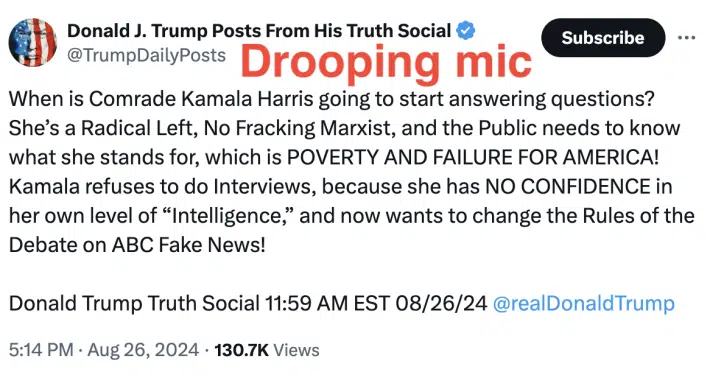Open the Donald J. Trump Posts profile name
Screen dimensions: 710x375
[x=259, y=31]
